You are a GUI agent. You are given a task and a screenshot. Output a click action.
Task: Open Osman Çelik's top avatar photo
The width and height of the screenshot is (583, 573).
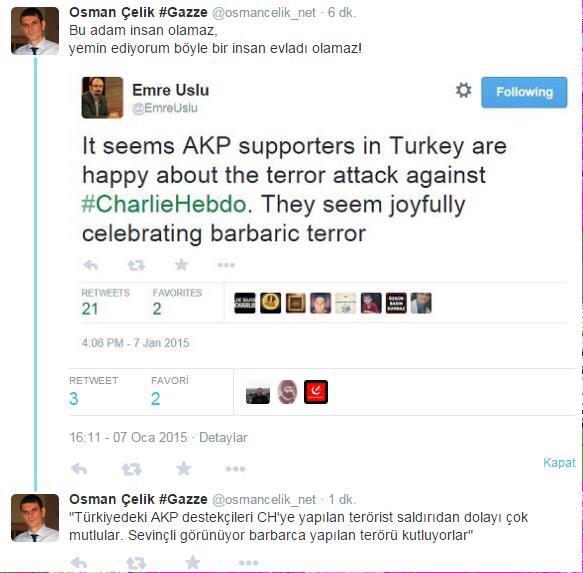pos(35,31)
